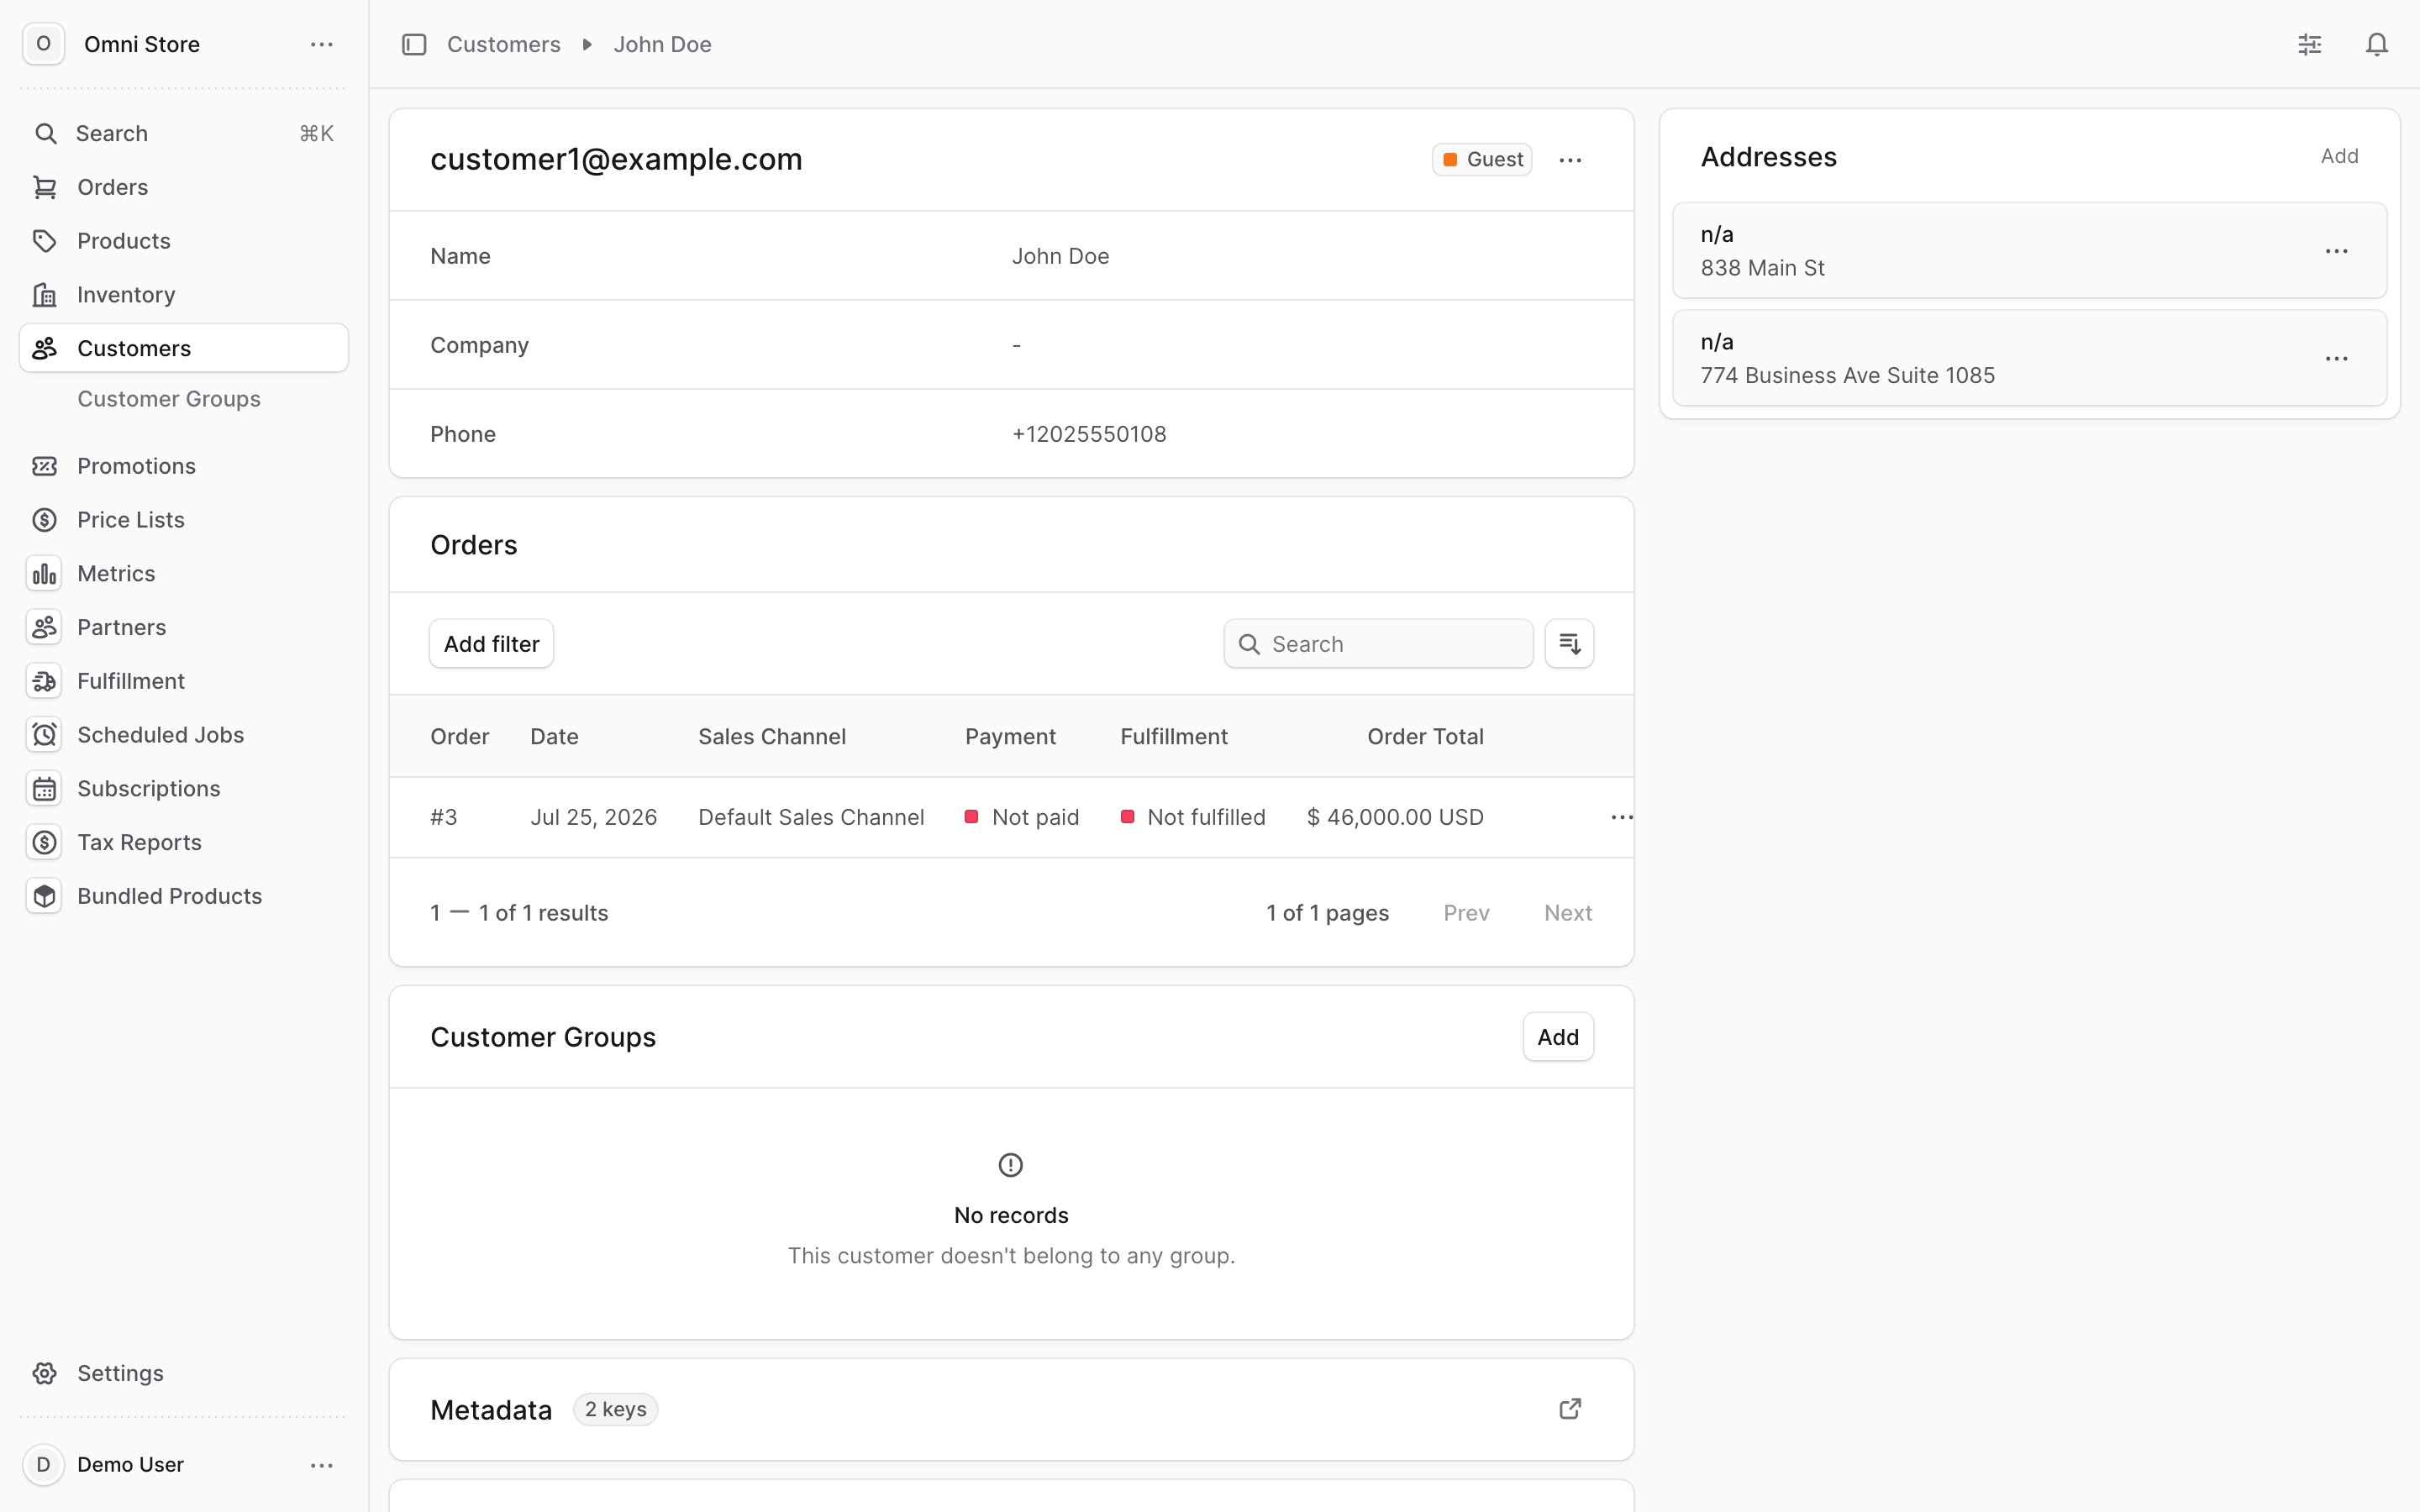Screen dimensions: 2420x1512
Task: Open the view settings sliders icon
Action: (x=2309, y=44)
